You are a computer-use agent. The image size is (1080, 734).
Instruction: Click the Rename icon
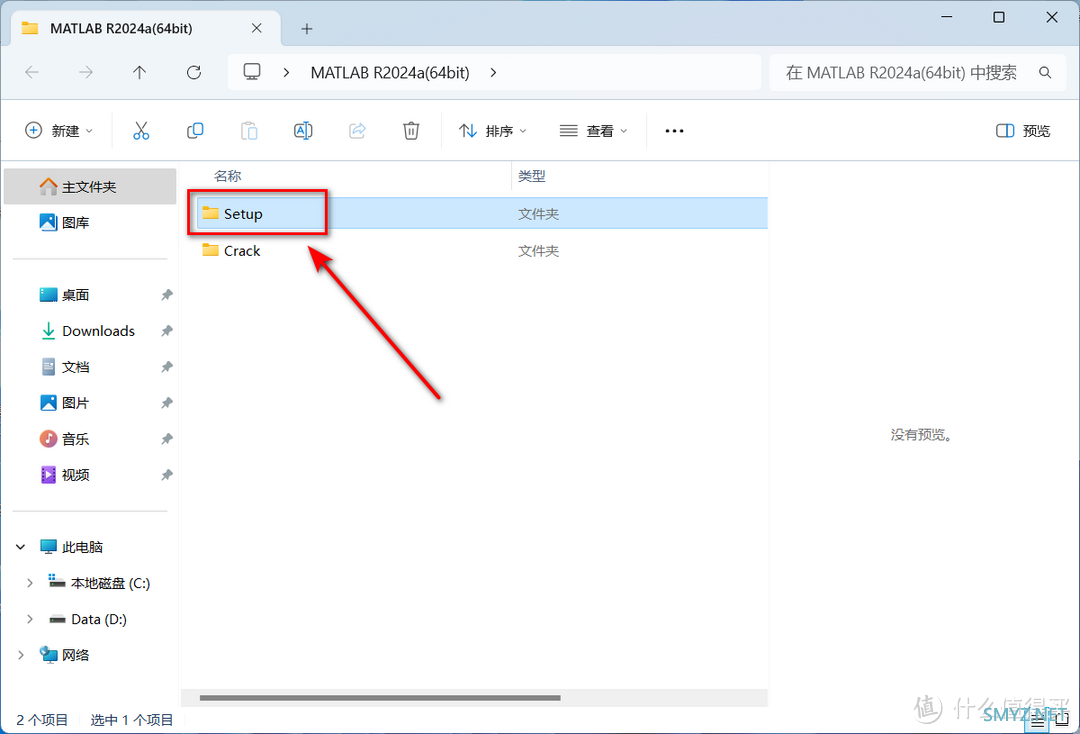point(303,131)
